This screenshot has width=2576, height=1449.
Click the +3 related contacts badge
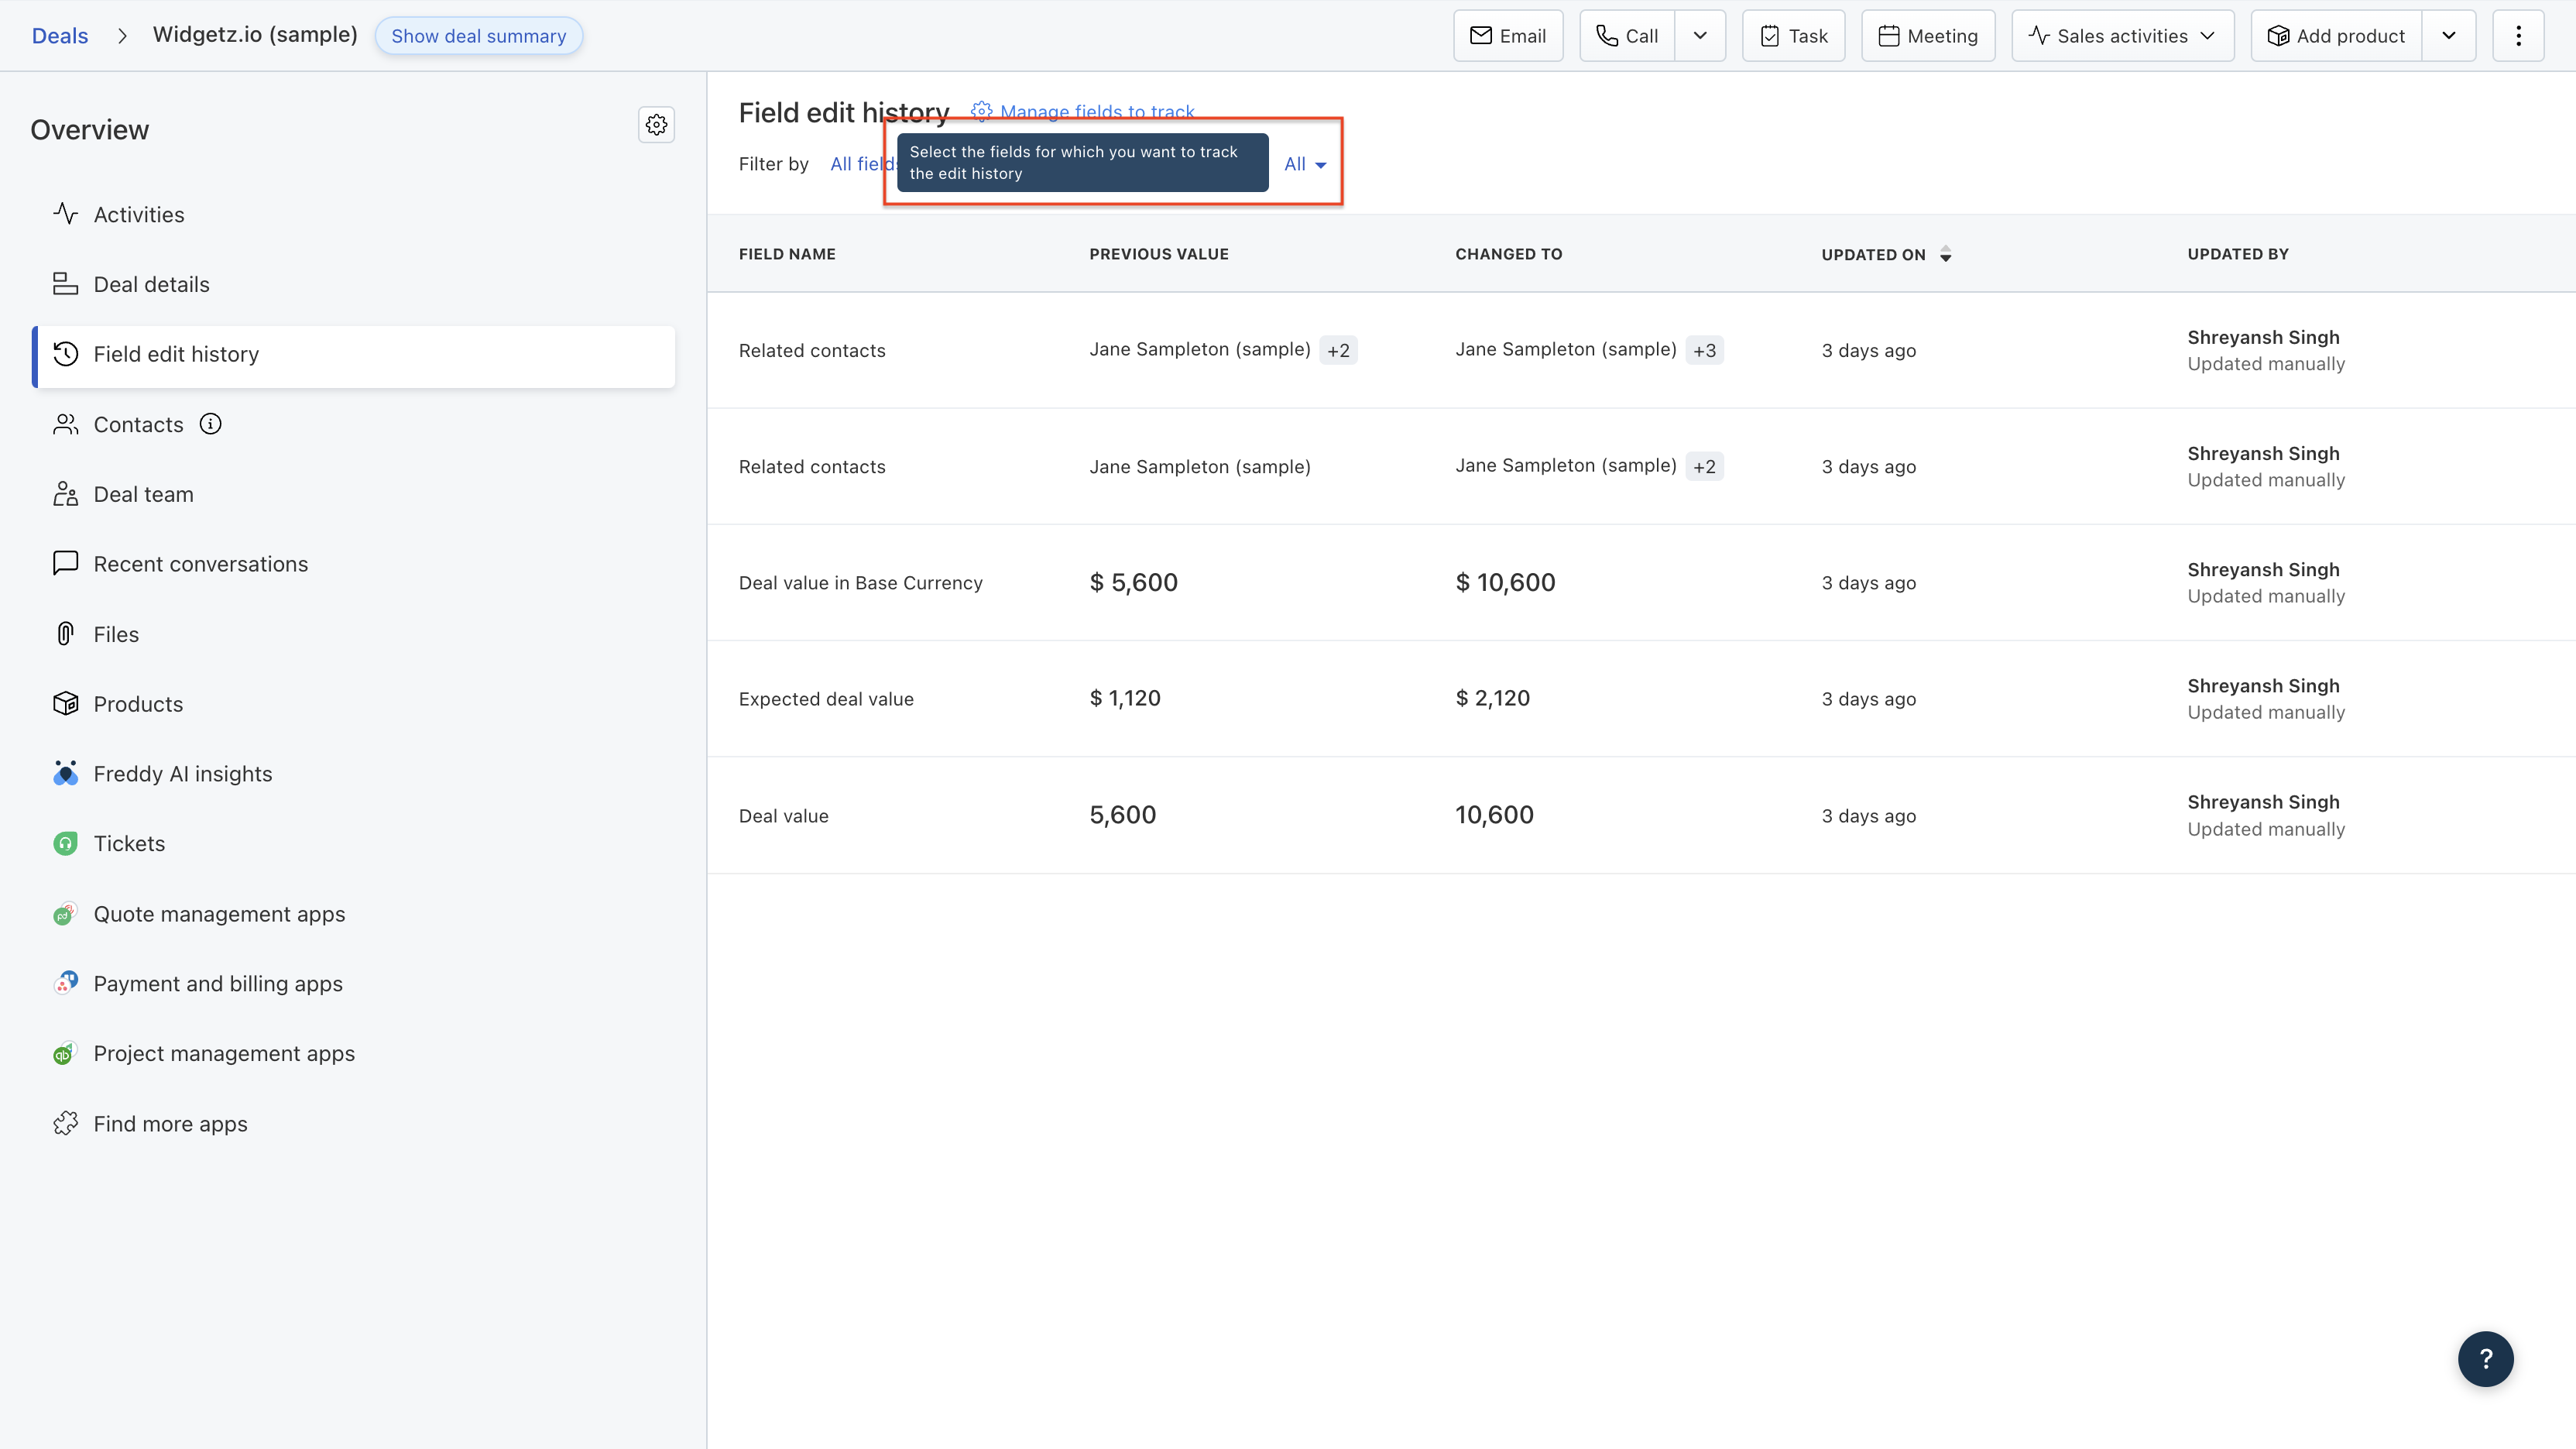tap(1704, 351)
